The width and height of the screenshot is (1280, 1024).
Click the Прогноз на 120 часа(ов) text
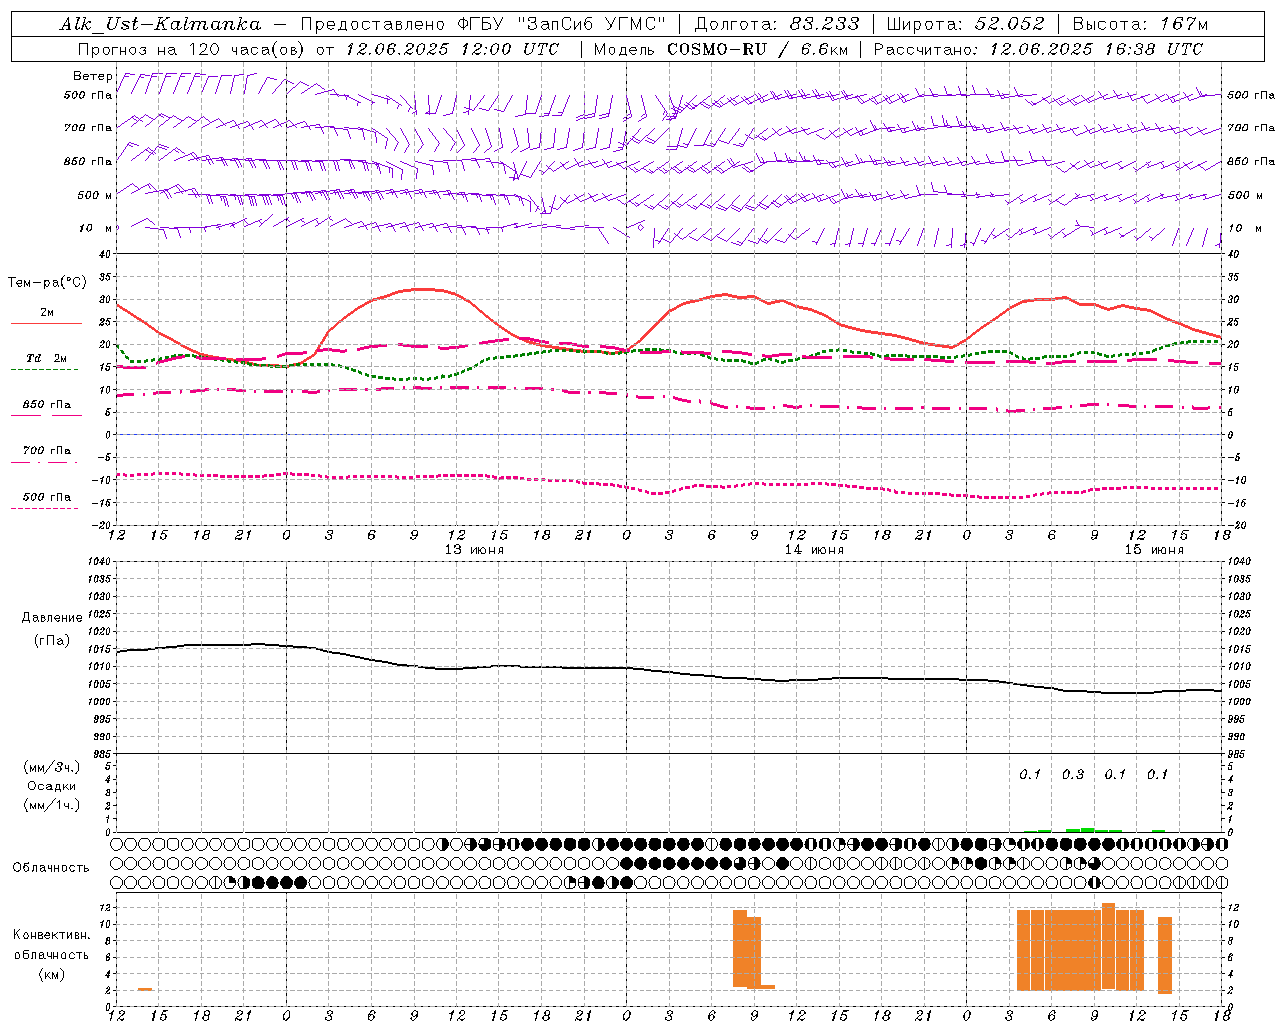pos(192,49)
